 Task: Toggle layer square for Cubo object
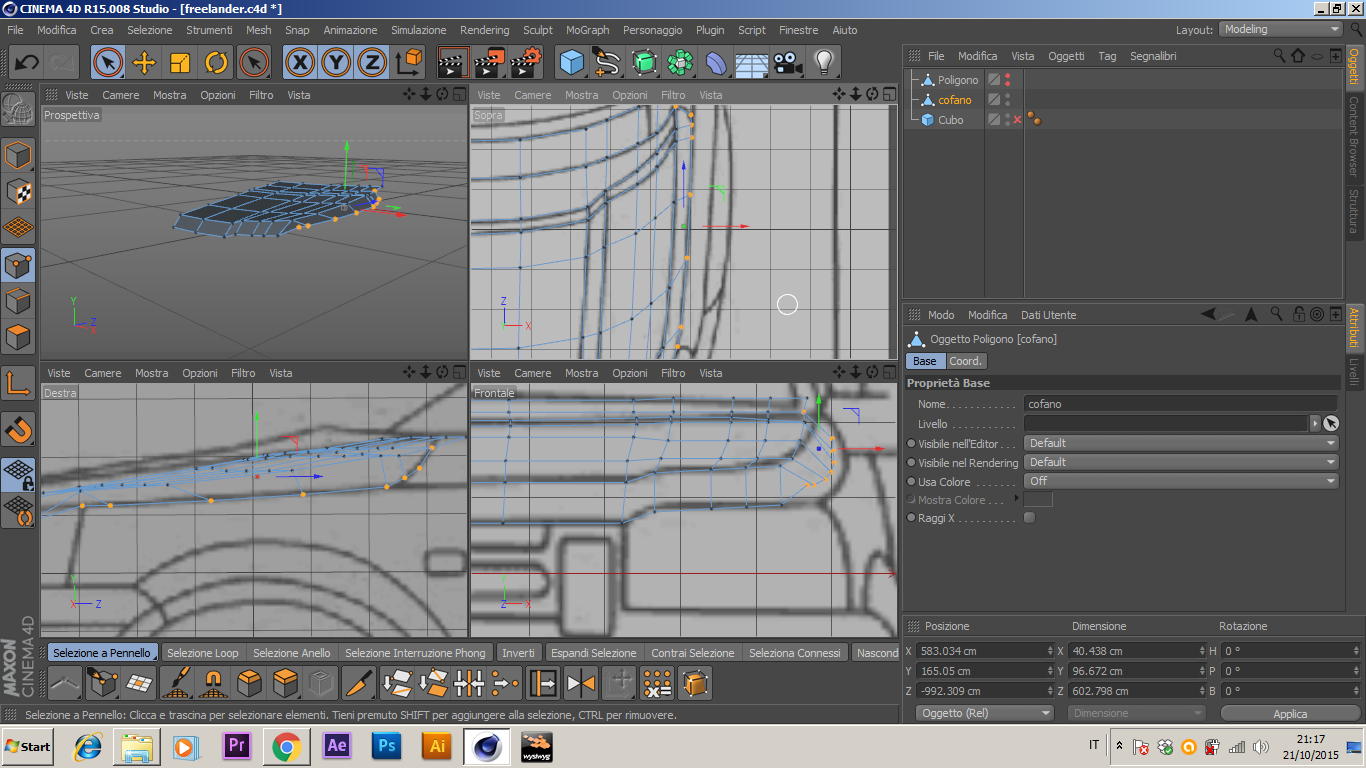994,120
